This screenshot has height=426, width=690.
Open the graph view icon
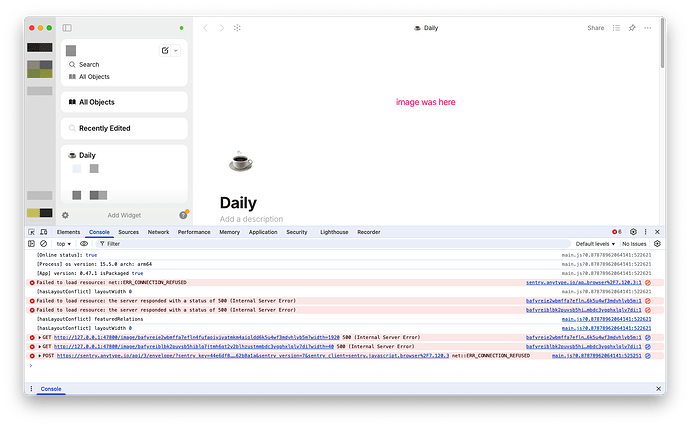[237, 28]
